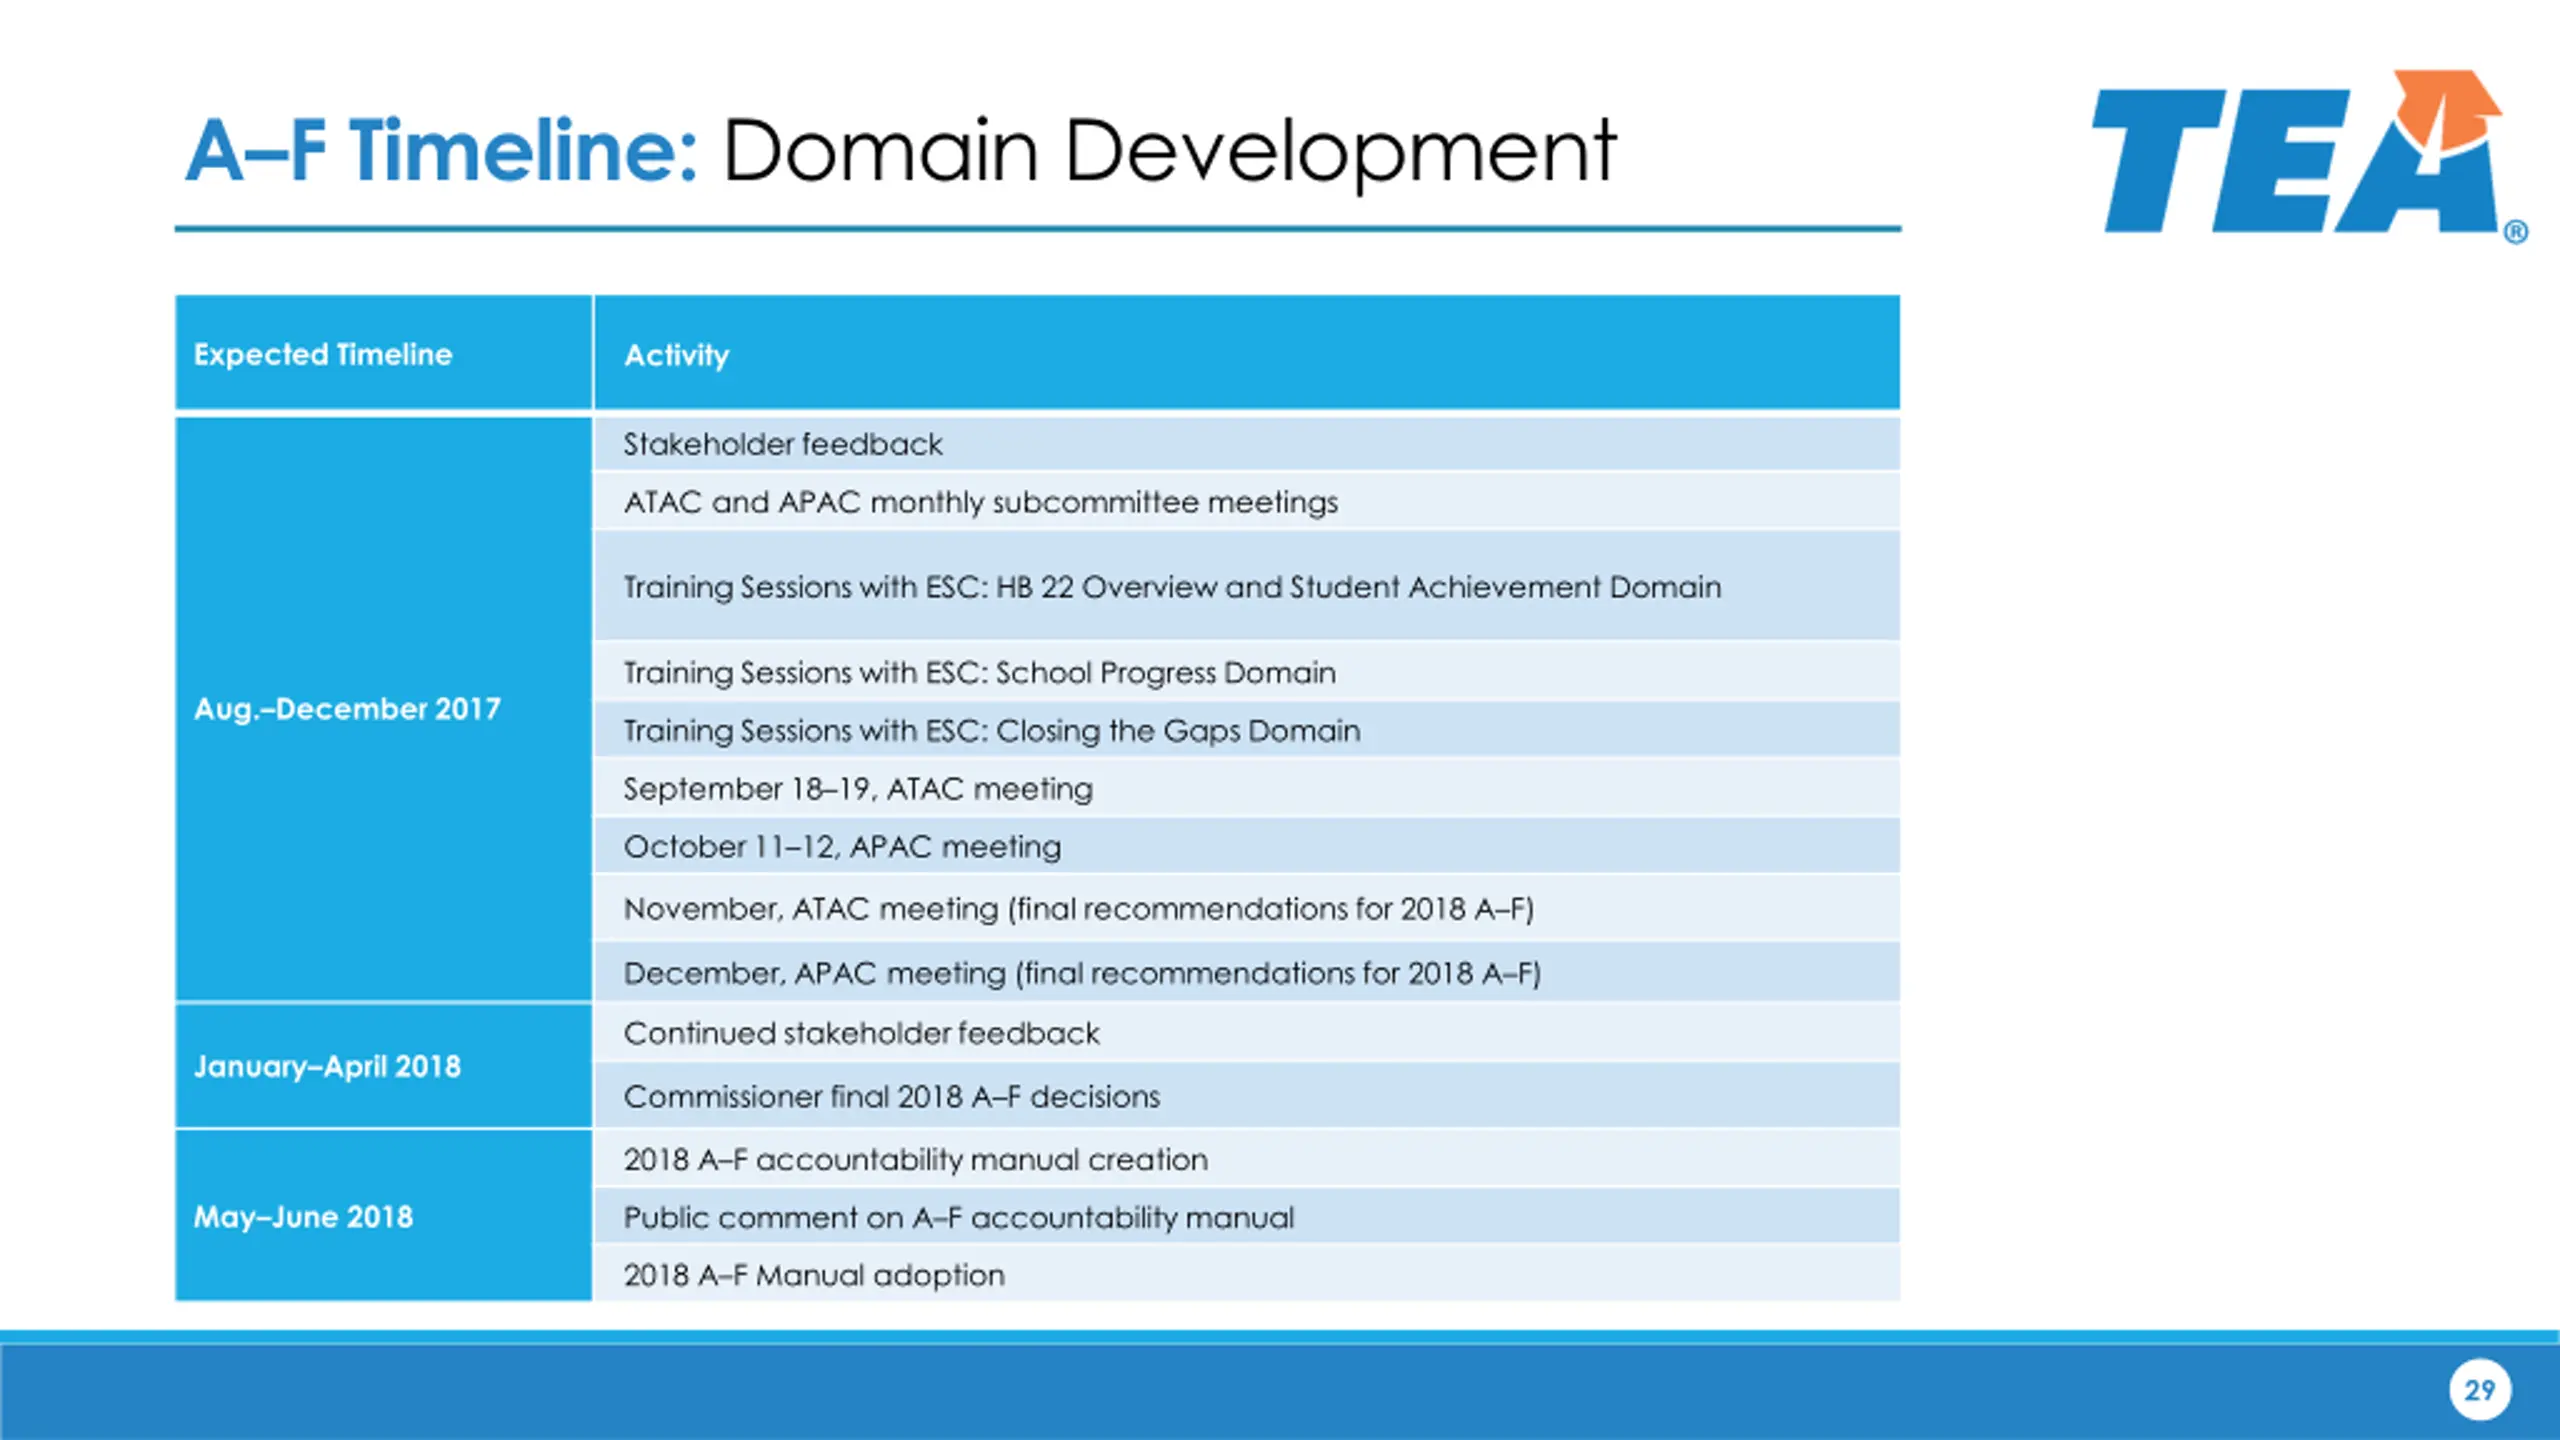Click 'ATAC and APAC monthly subcommittee meetings' row
The image size is (2560, 1440).
tap(1247, 501)
